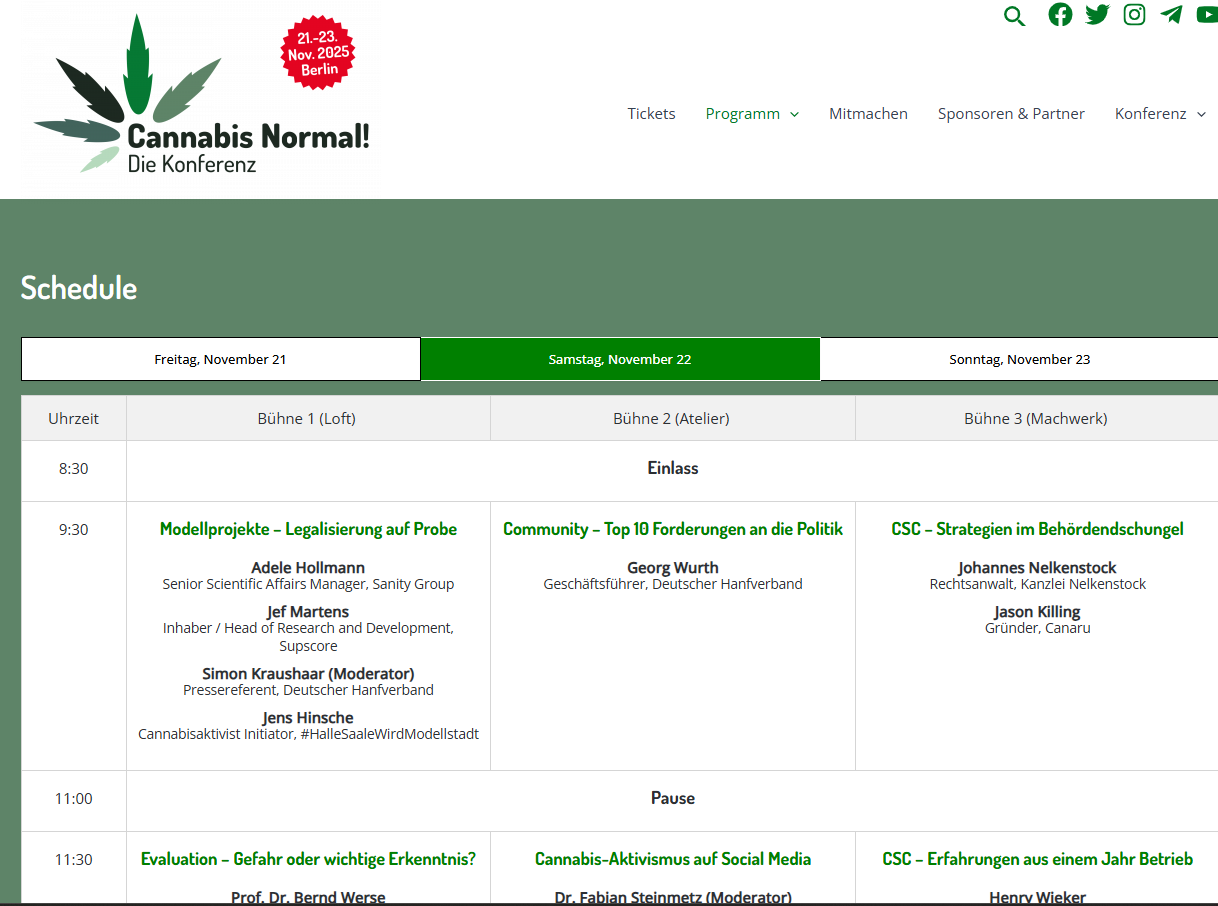Open the YouTube icon in header
Image resolution: width=1218 pixels, height=906 pixels.
click(1207, 14)
